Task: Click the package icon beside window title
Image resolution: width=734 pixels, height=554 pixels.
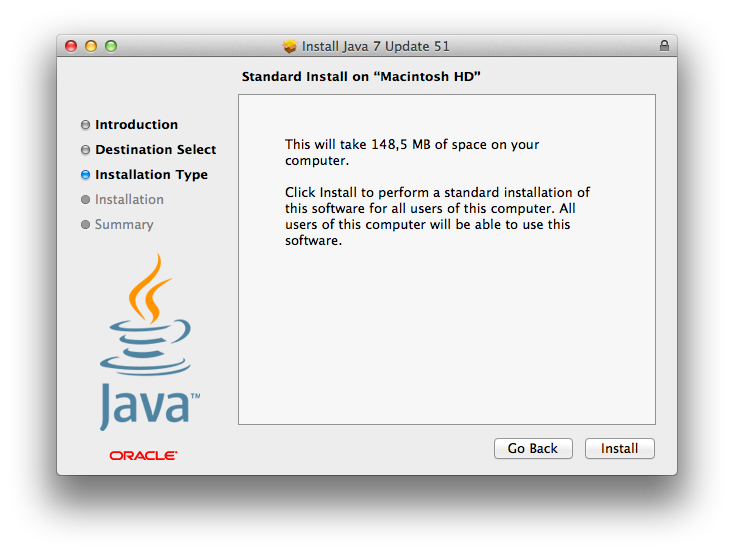Action: click(290, 46)
